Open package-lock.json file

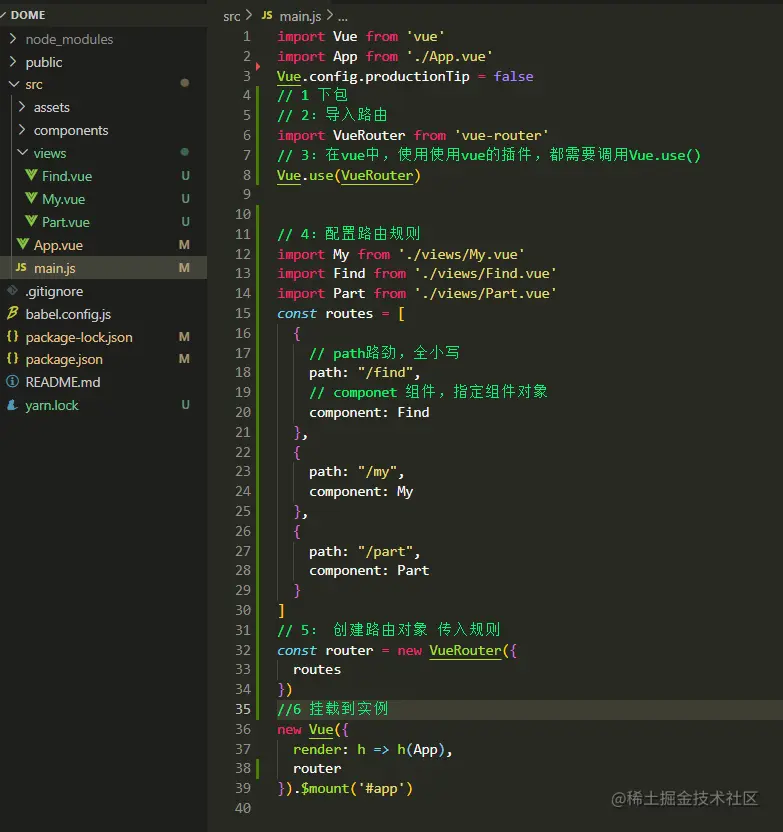point(79,337)
